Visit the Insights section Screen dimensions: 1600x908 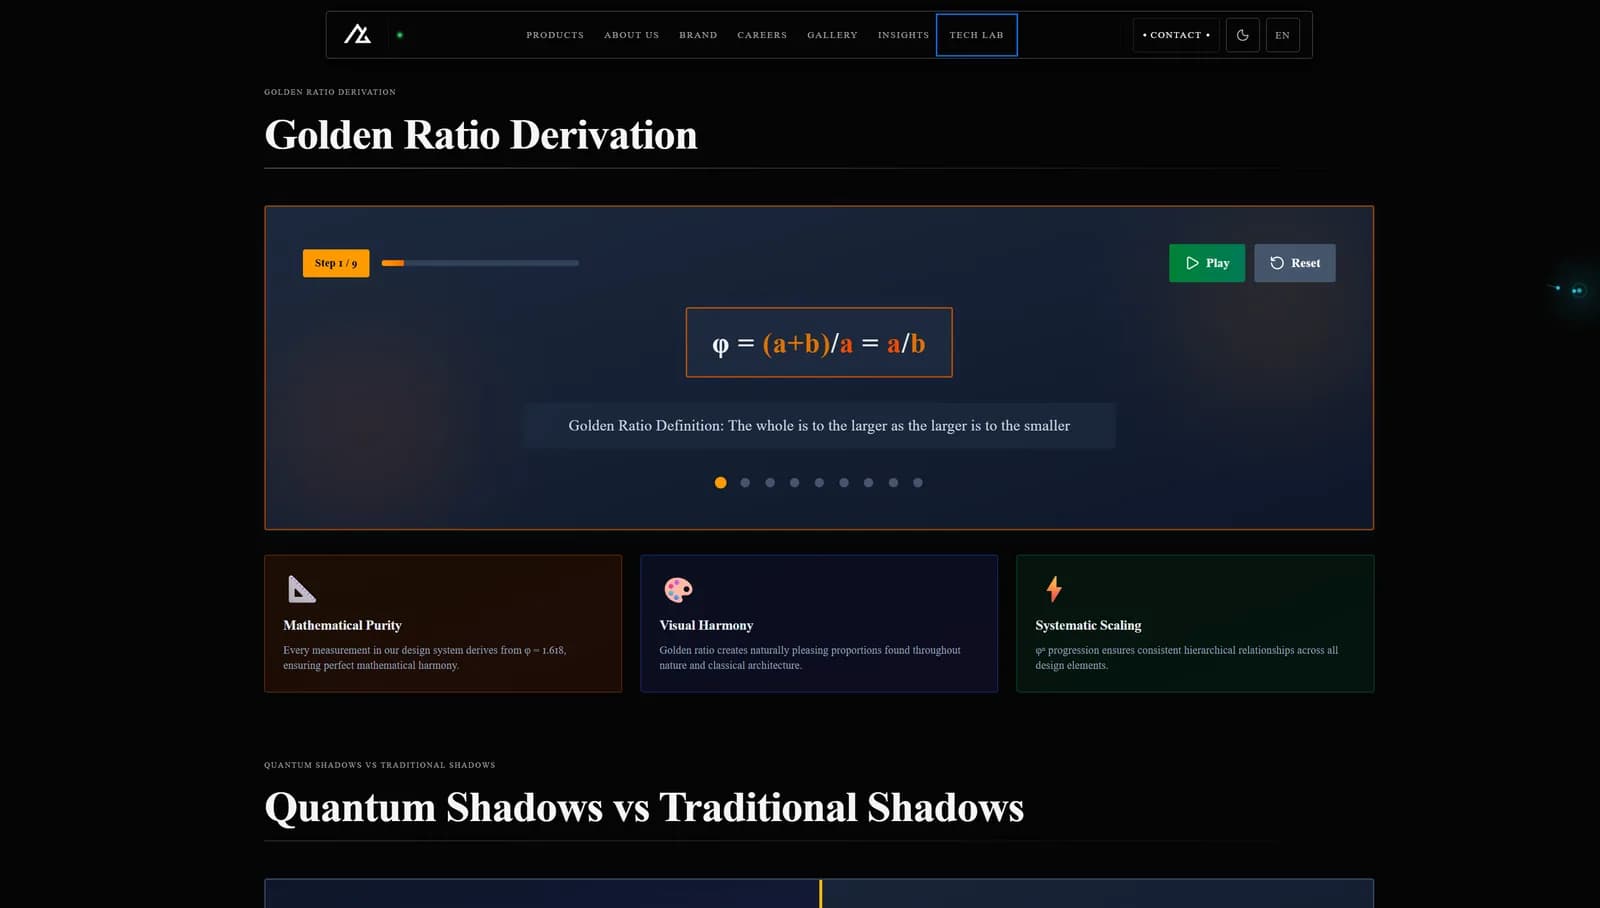(903, 35)
